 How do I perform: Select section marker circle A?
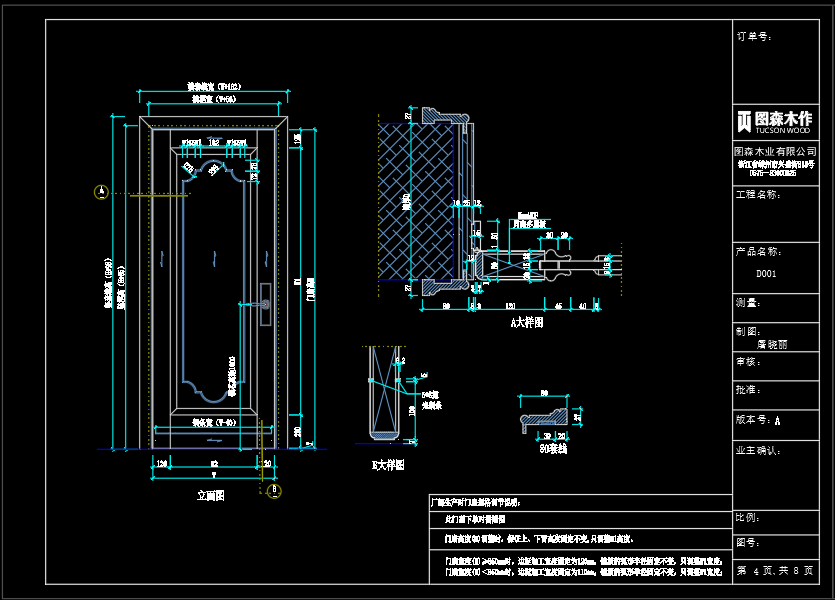pyautogui.click(x=100, y=192)
